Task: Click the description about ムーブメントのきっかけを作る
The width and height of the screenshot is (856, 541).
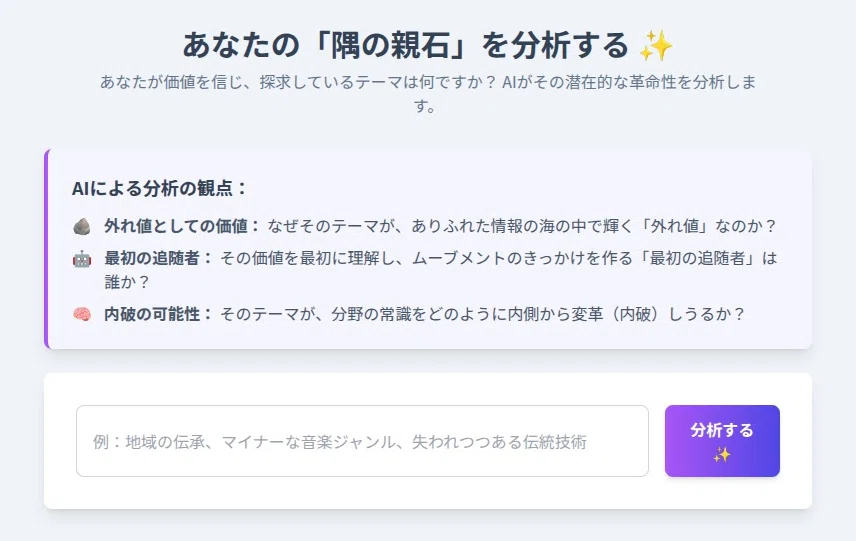Action: point(498,258)
